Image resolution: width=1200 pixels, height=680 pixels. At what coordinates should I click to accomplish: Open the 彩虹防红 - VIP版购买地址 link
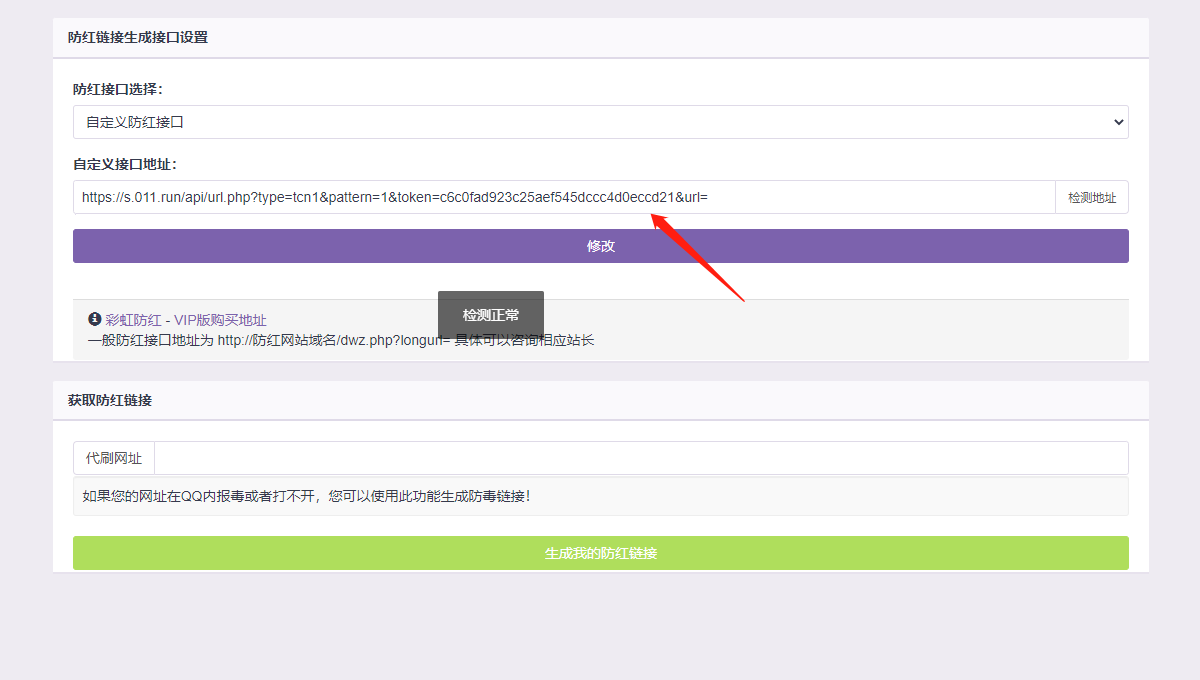click(x=185, y=320)
